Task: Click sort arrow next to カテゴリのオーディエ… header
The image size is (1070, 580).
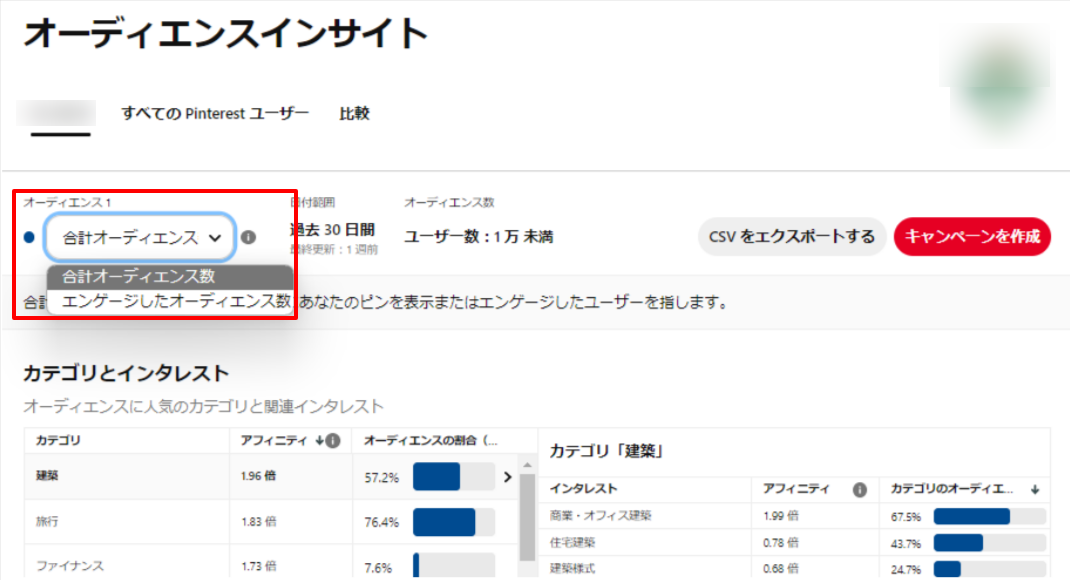Action: [x=1035, y=490]
